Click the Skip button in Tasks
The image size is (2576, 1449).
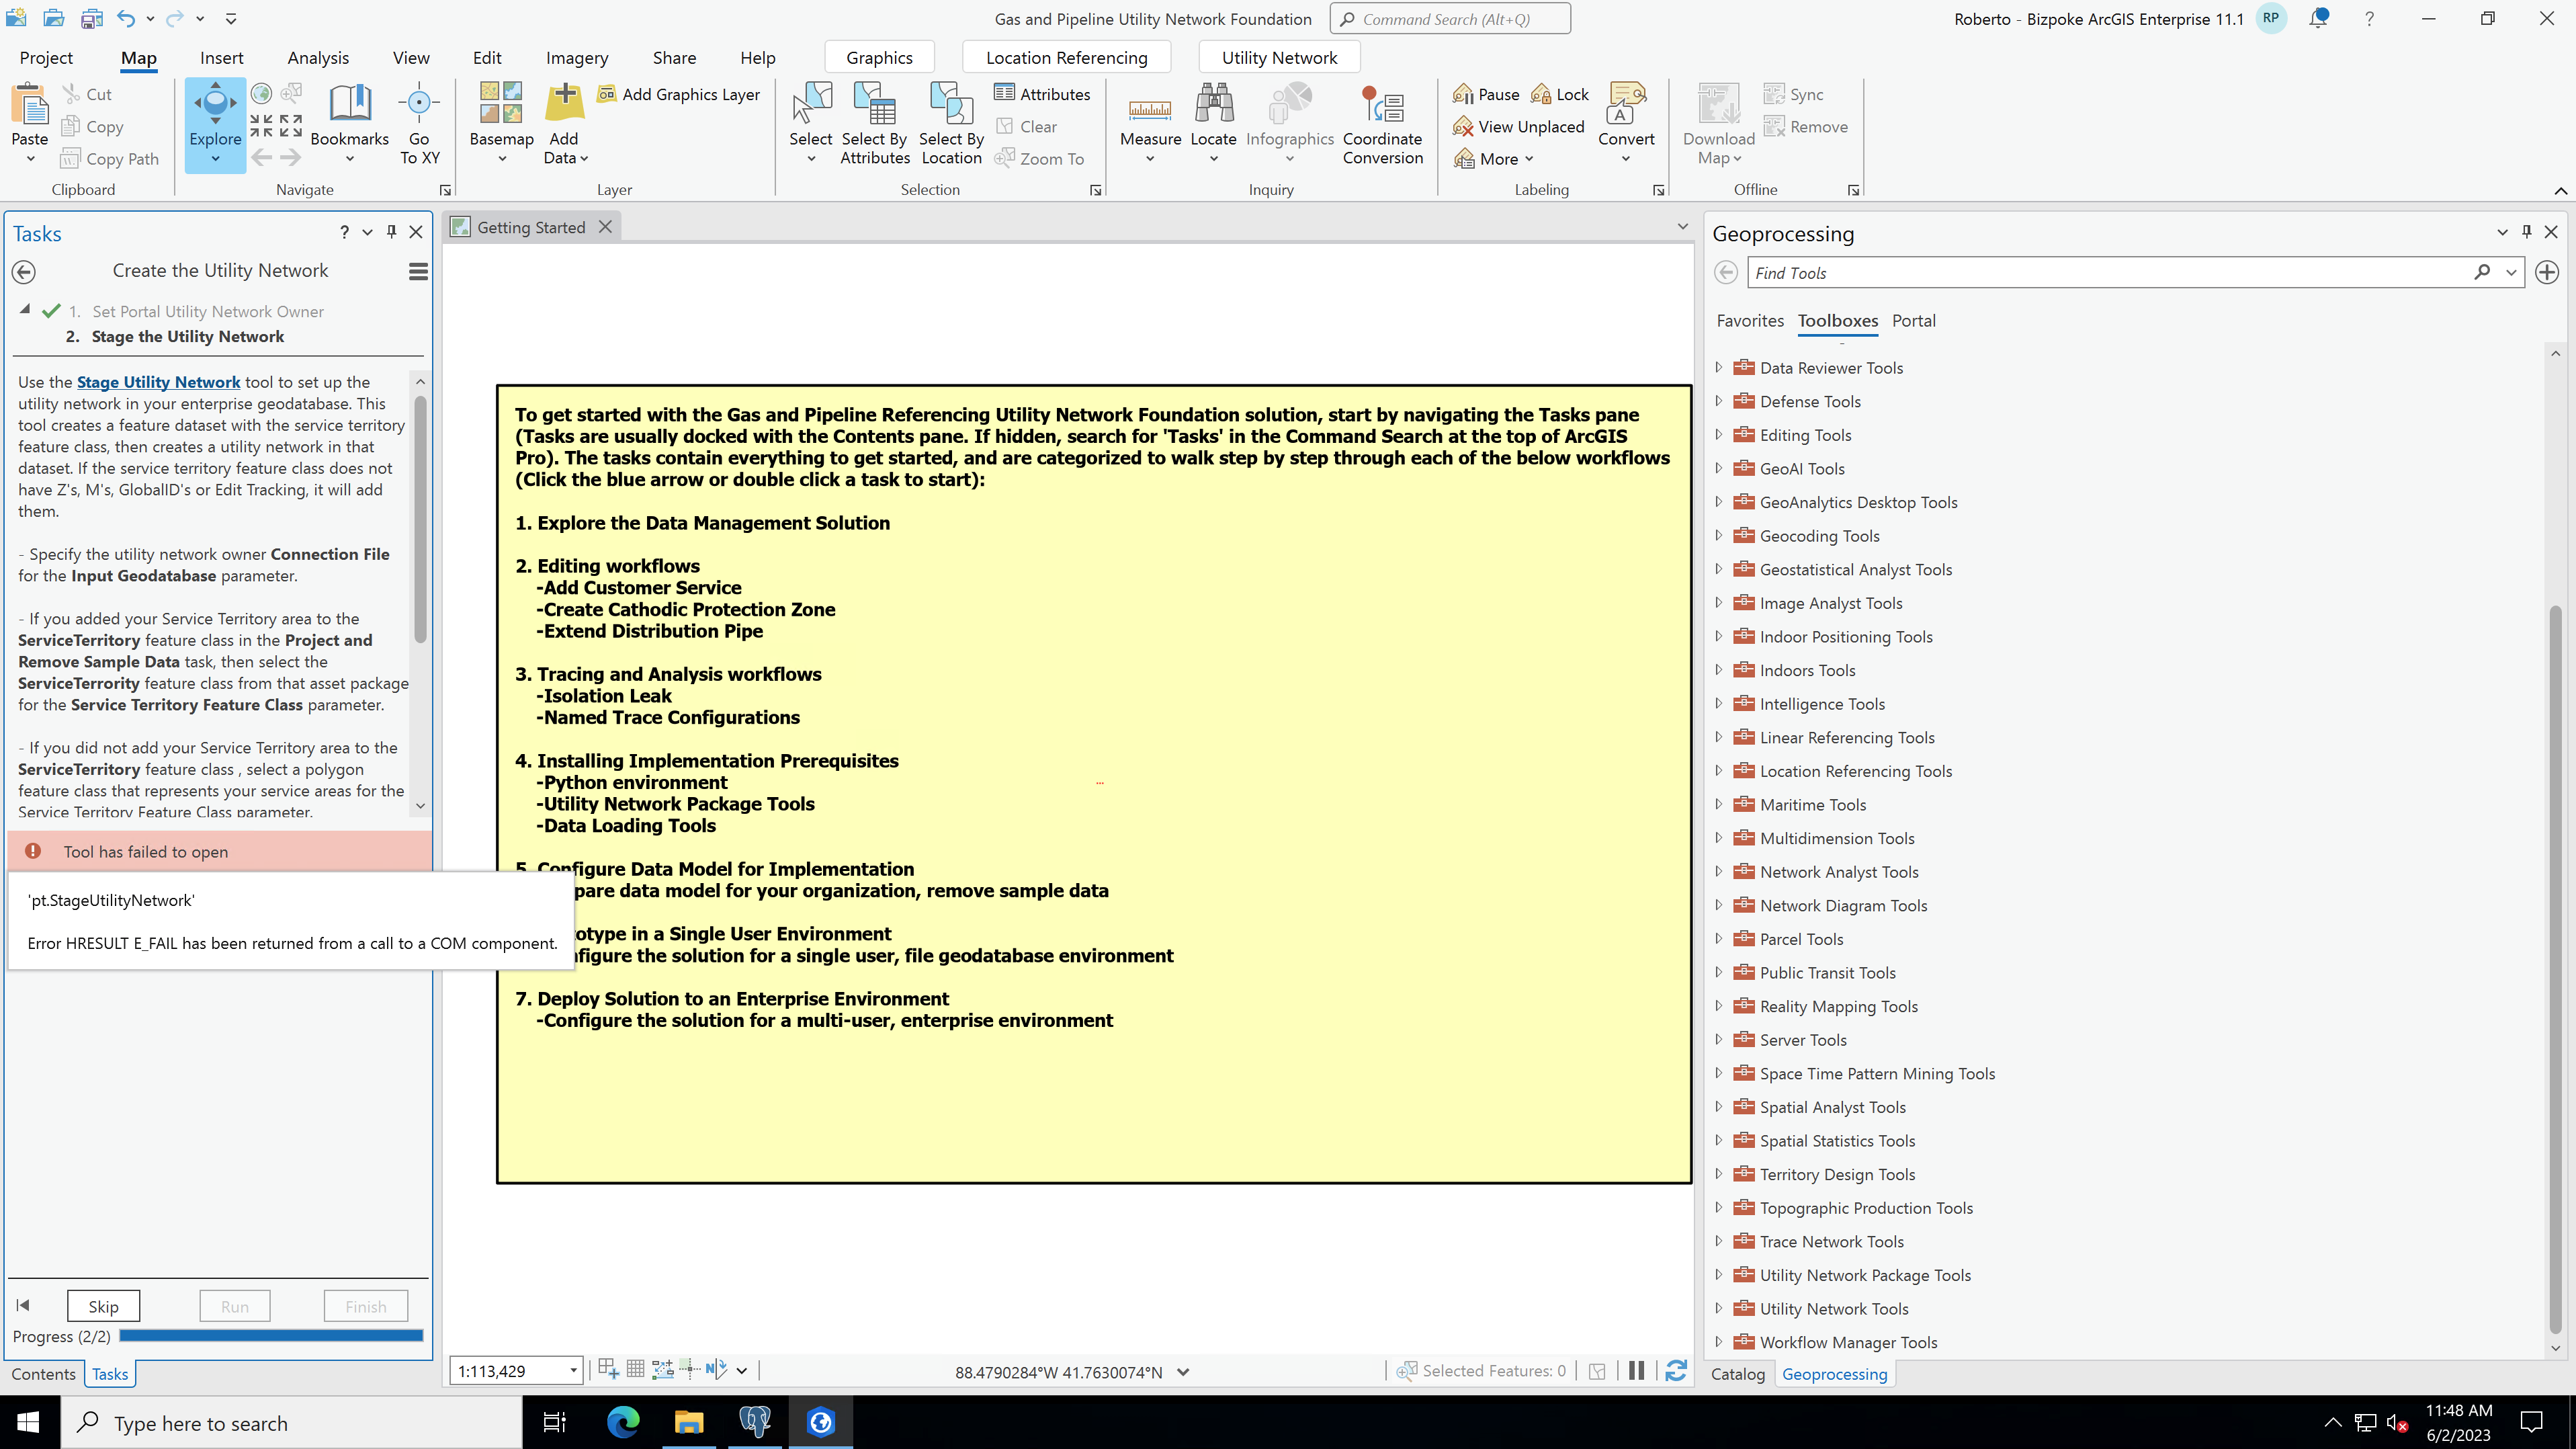pos(103,1306)
